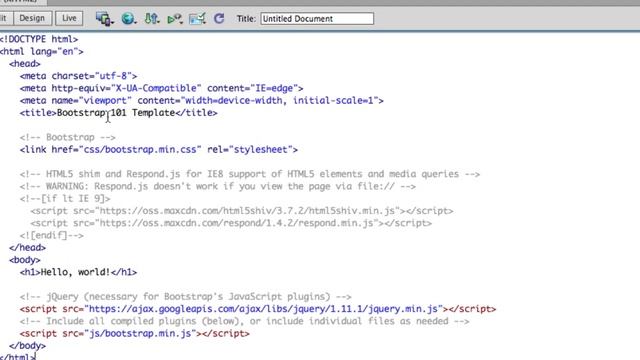This screenshot has width=640, height=360.
Task: Click the jquery.min.js script line
Action: click(x=258, y=309)
